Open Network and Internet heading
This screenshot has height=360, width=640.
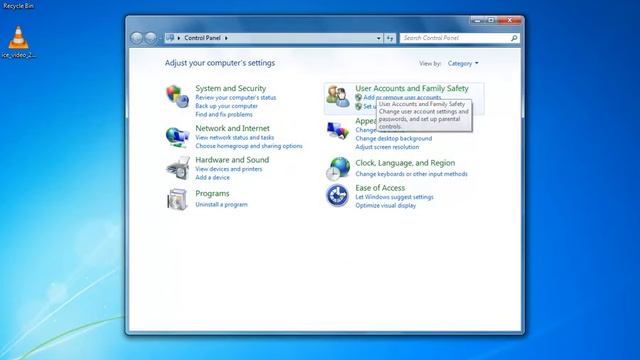232,128
